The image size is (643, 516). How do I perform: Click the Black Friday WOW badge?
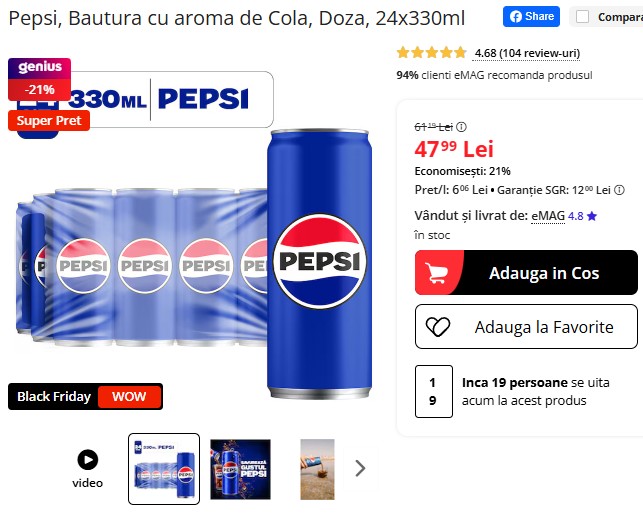click(x=85, y=396)
